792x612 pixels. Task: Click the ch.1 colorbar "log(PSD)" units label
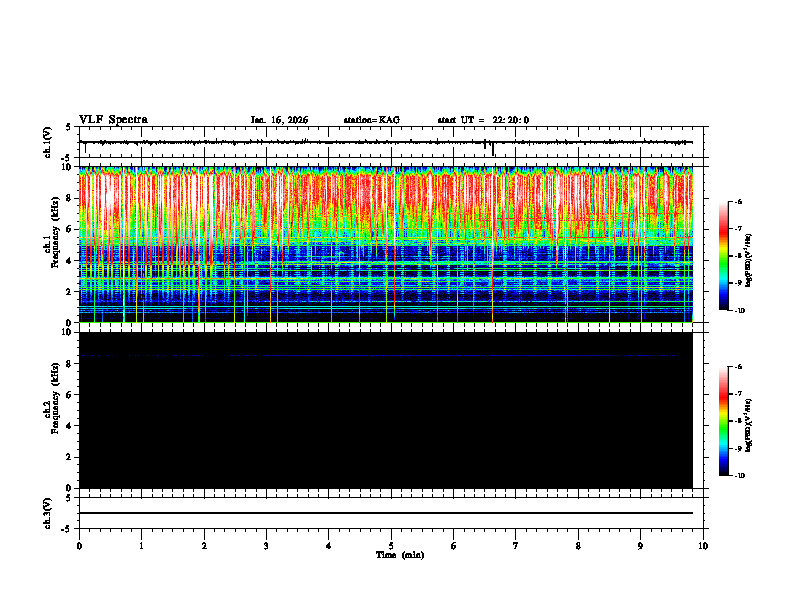(x=749, y=261)
